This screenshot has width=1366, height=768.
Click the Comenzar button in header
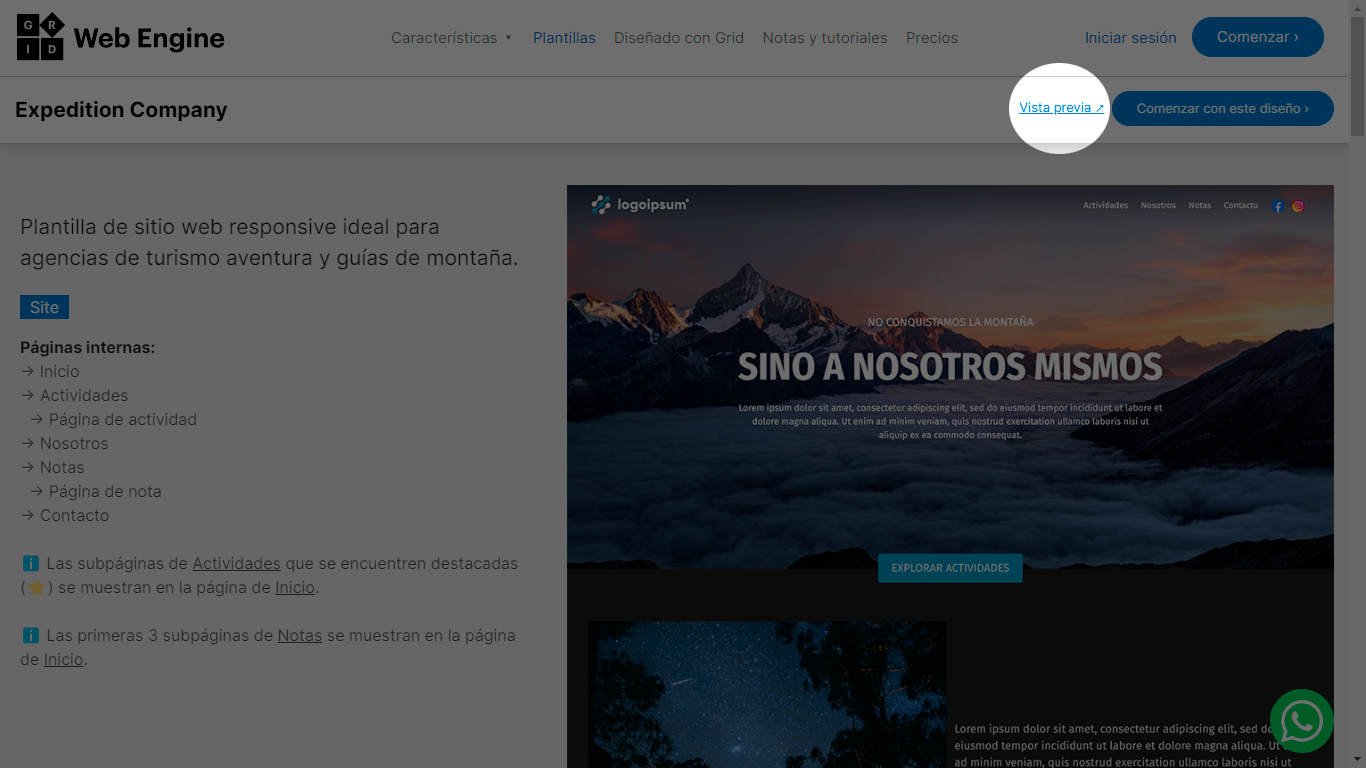(1258, 37)
